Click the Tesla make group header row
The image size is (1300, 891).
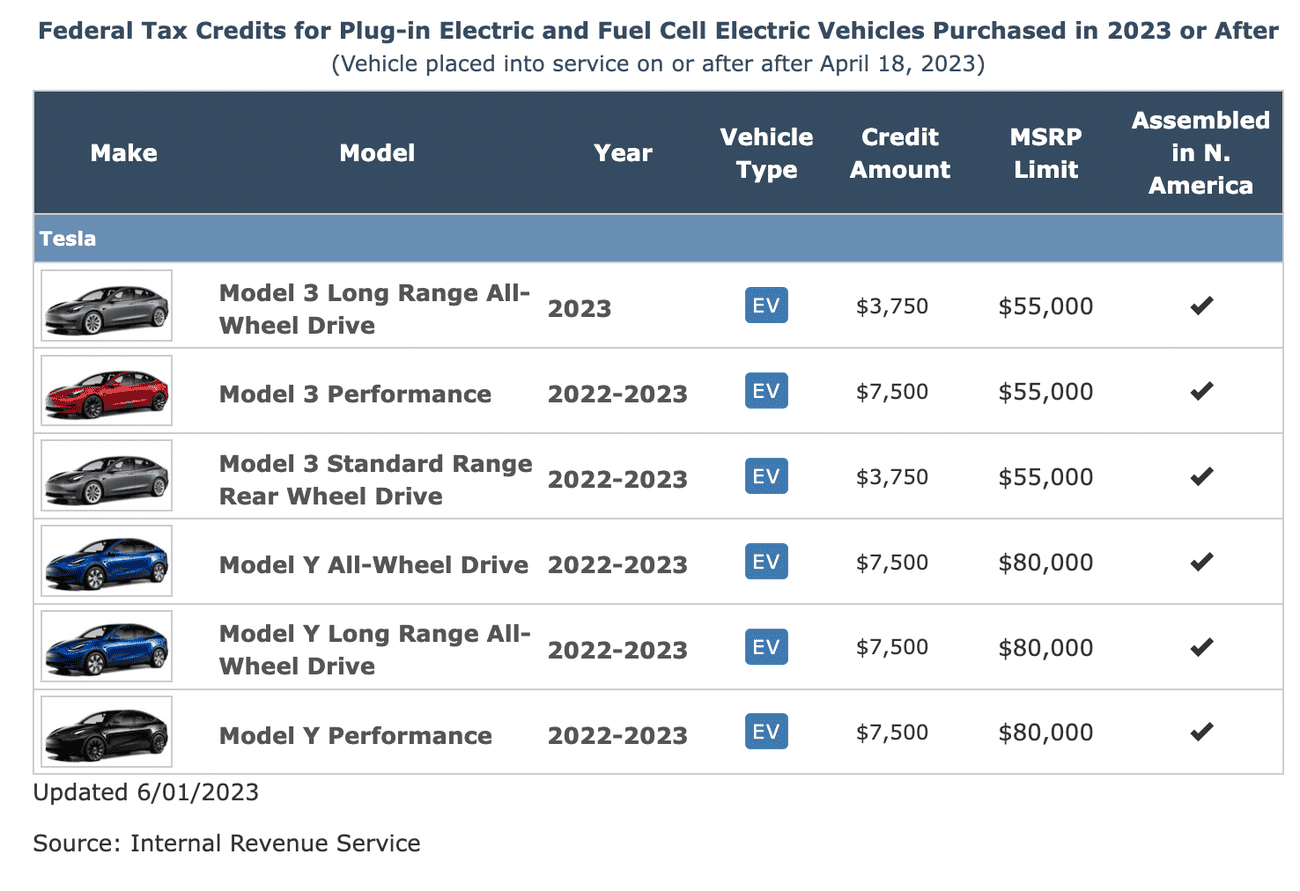[x=657, y=240]
